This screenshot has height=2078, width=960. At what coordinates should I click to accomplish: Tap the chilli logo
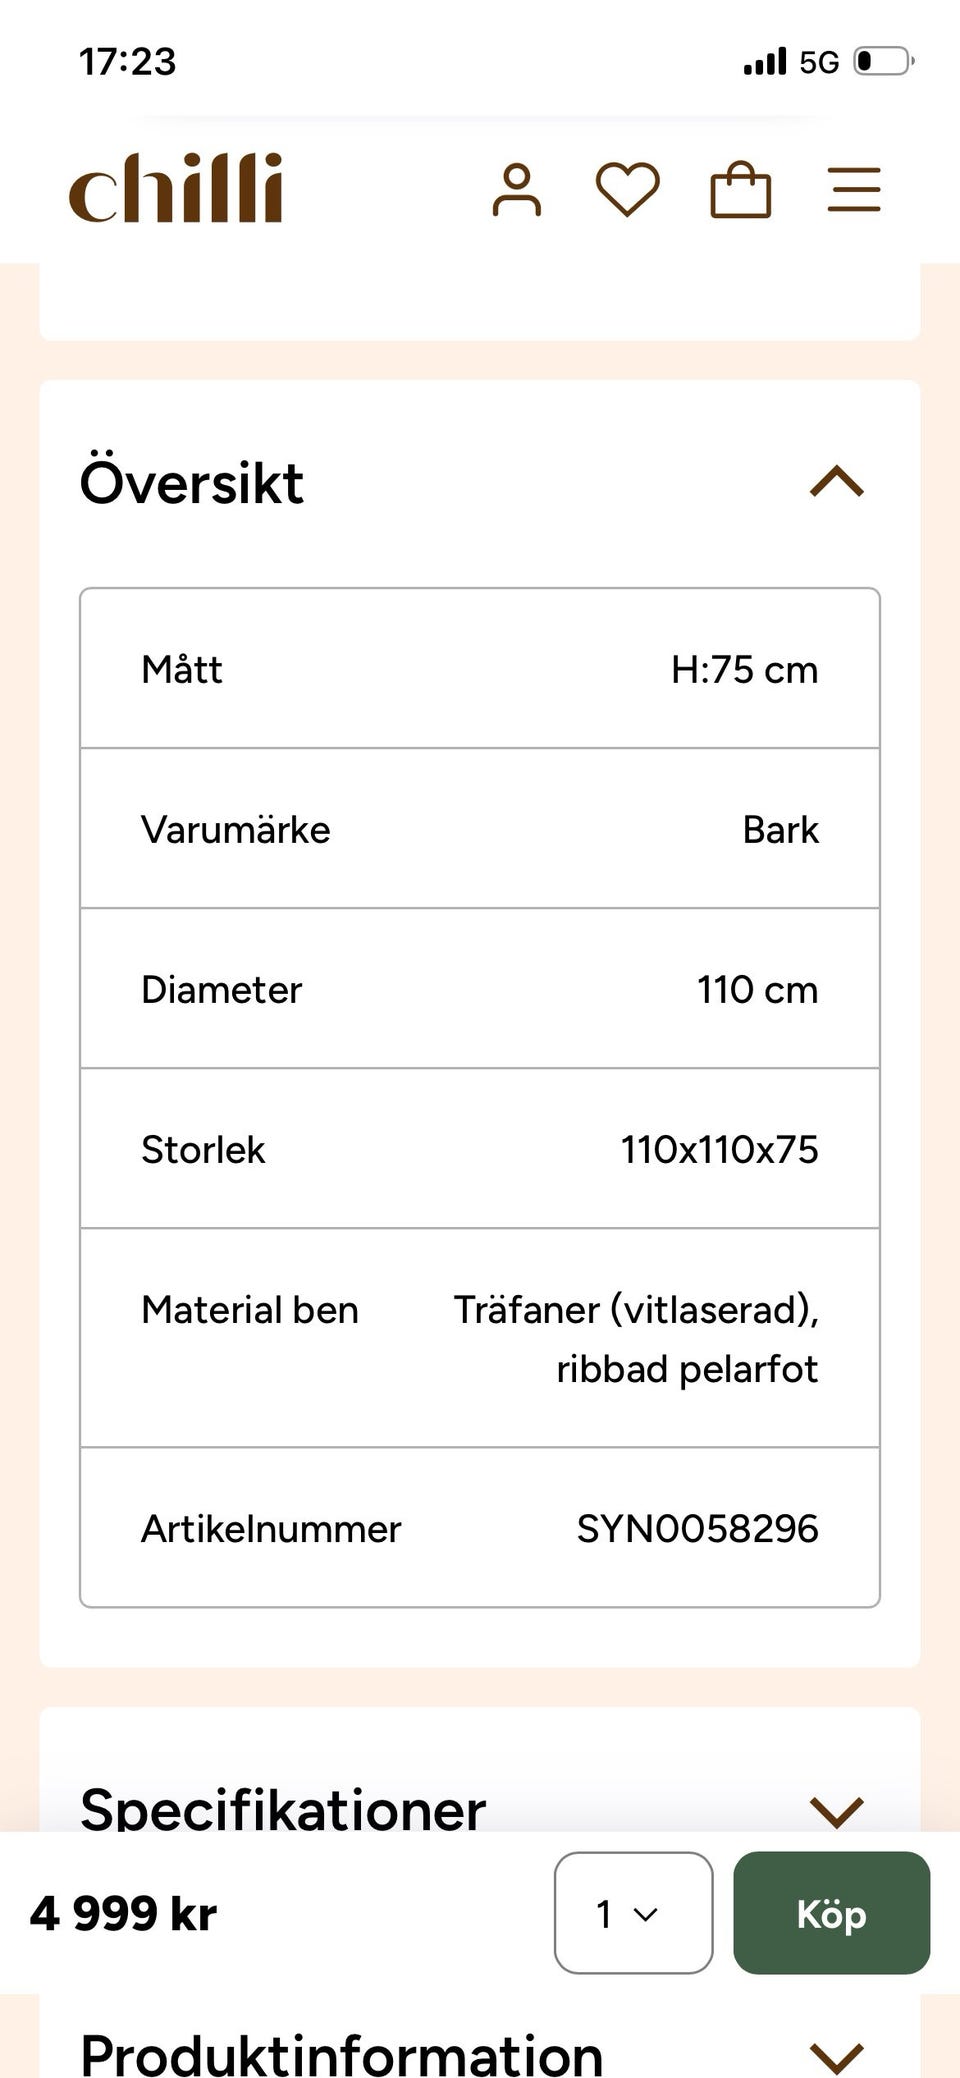coord(176,189)
